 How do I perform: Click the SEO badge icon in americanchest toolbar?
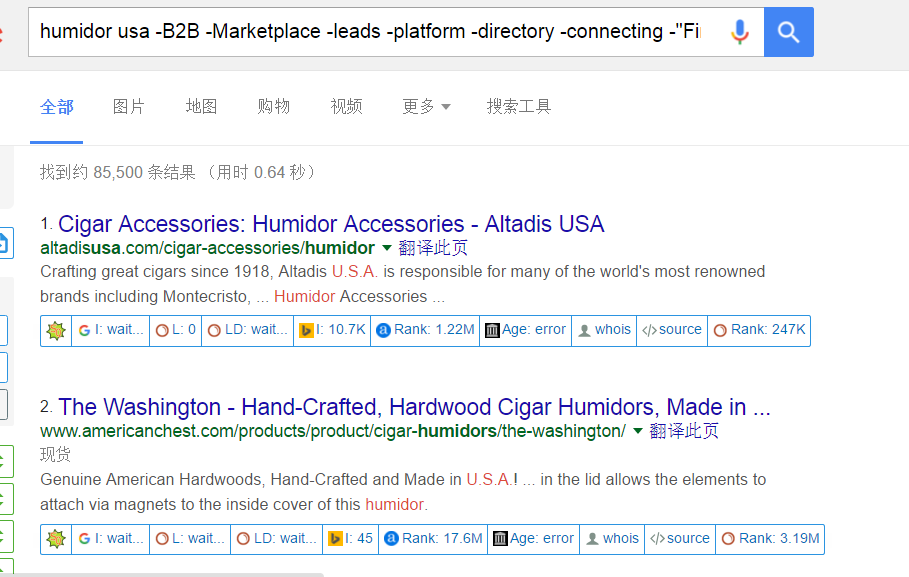56,539
